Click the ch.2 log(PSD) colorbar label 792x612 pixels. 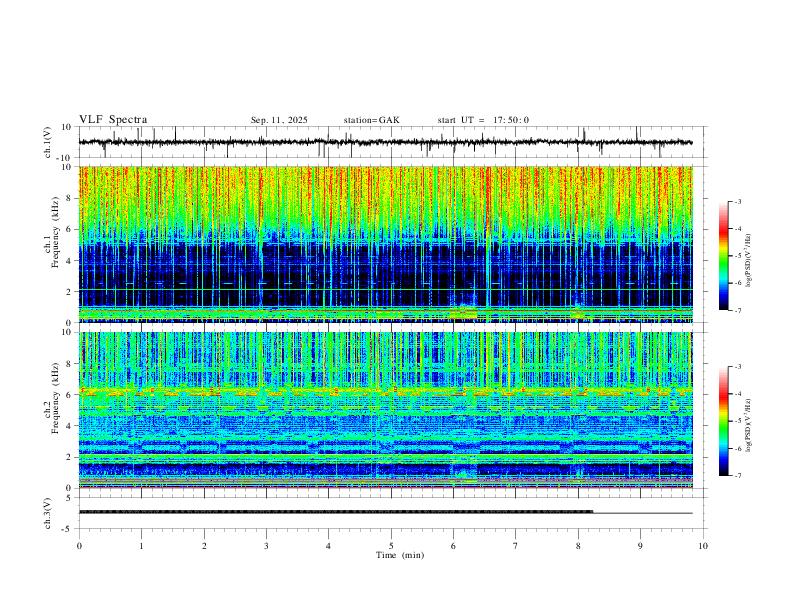(748, 425)
